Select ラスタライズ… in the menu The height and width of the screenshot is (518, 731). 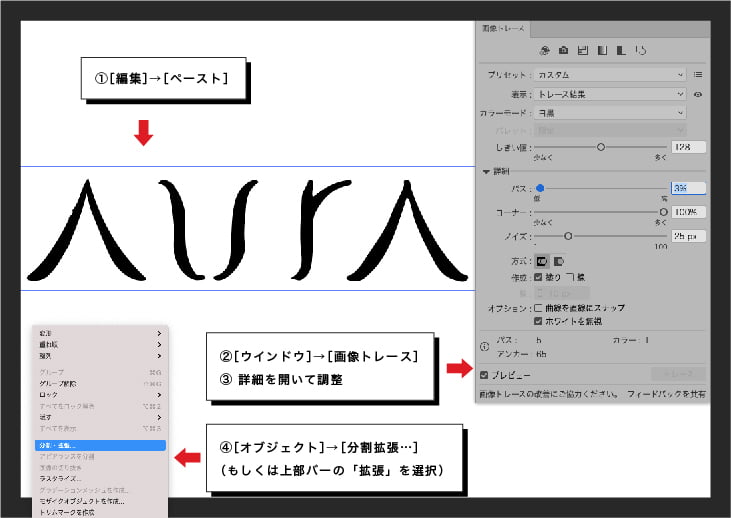[60, 479]
